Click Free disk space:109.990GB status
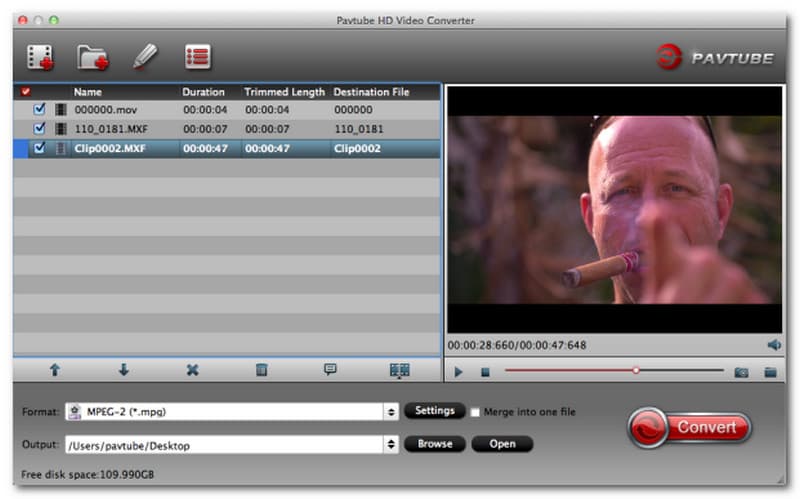The width and height of the screenshot is (800, 499). click(x=87, y=475)
